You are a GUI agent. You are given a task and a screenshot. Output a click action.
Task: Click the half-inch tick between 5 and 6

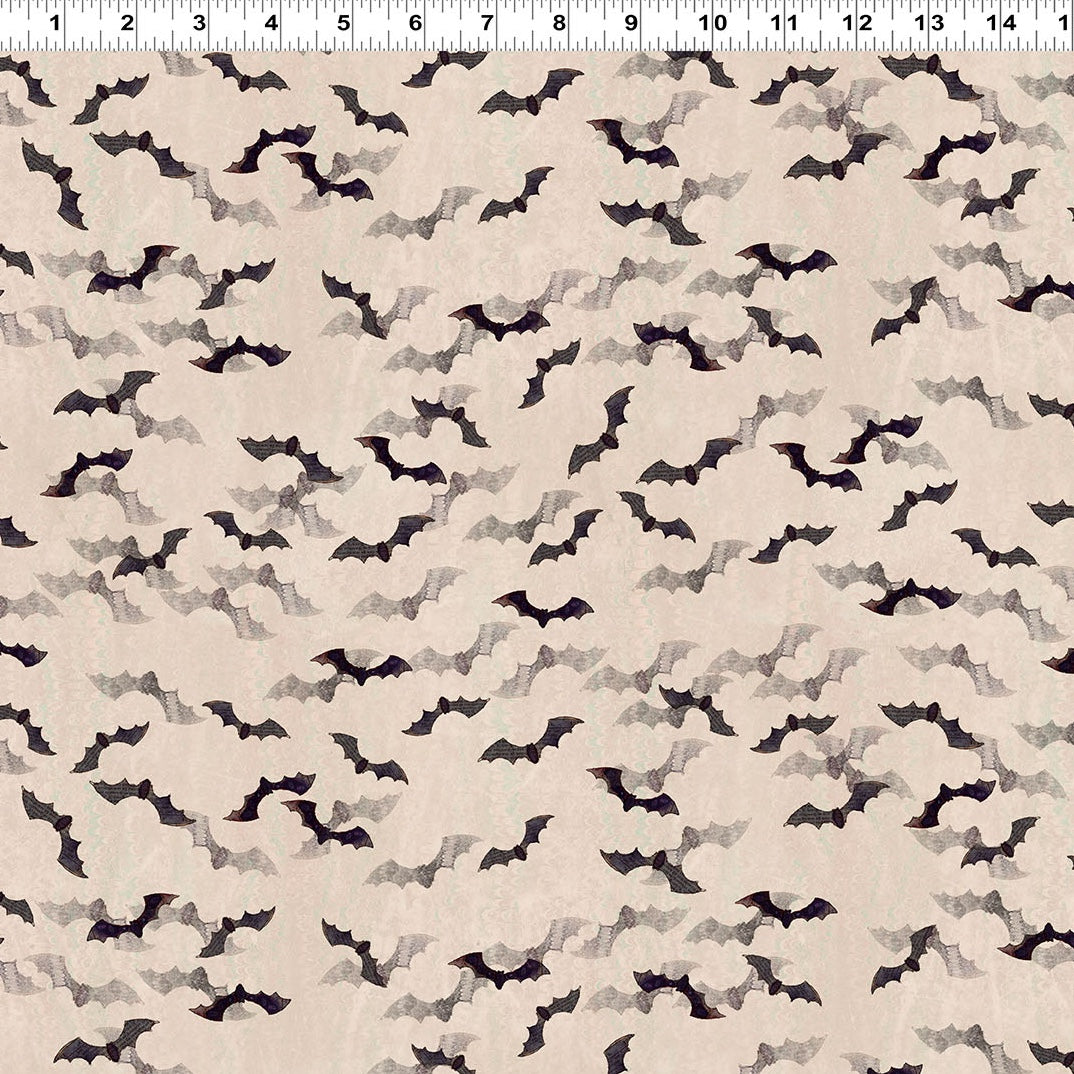coord(389,41)
